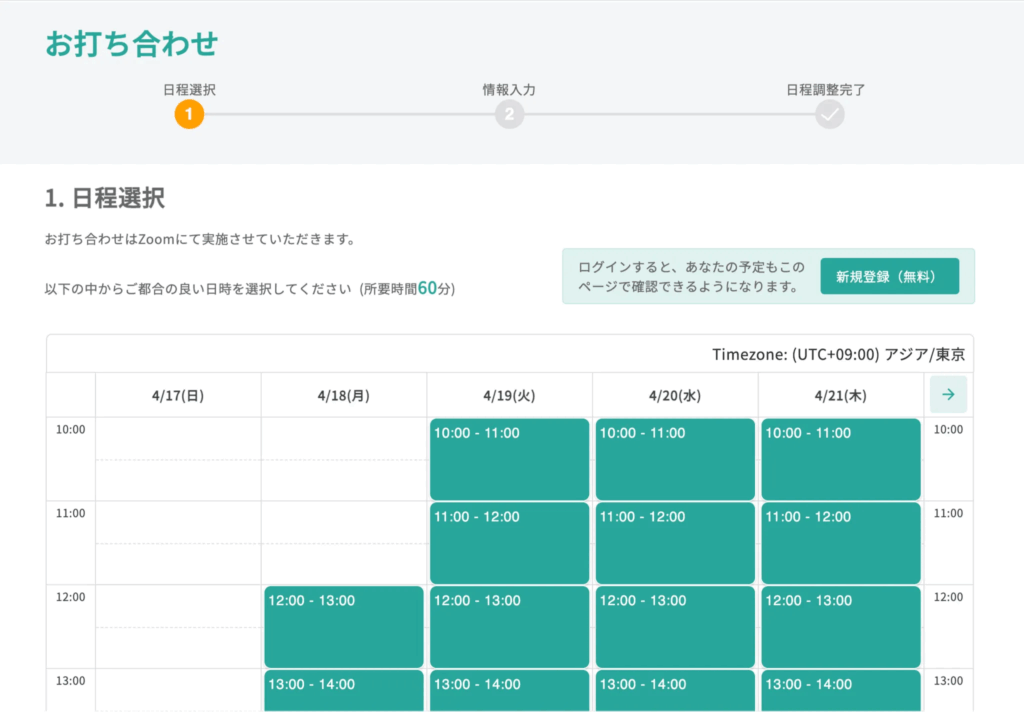The image size is (1024, 712).
Task: Choose 4/20(水) 11:00 - 12:00 slot
Action: tap(675, 543)
